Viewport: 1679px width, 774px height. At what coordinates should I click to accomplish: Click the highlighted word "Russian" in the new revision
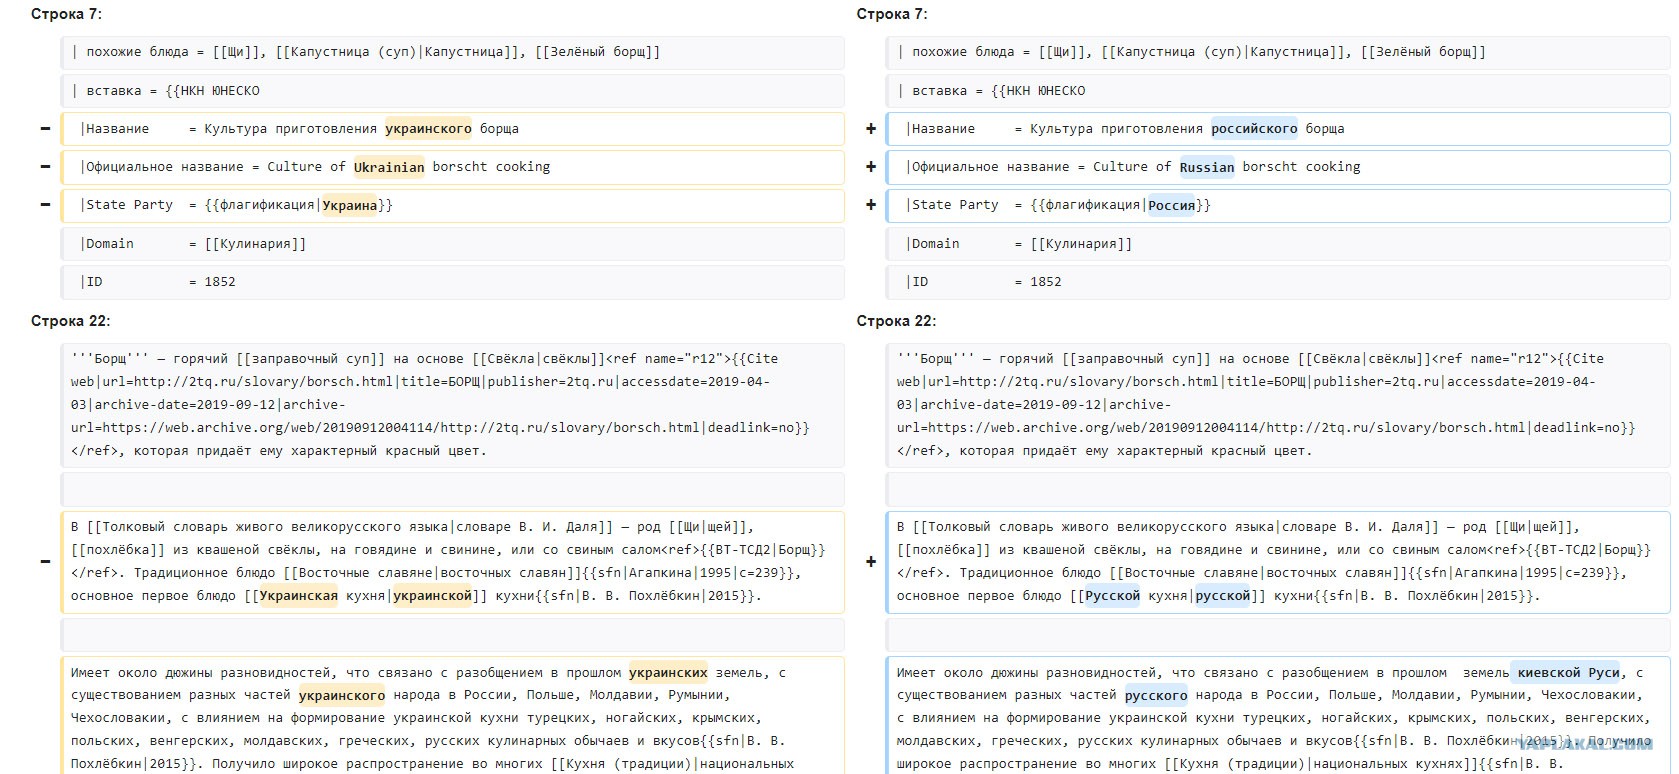[1207, 167]
